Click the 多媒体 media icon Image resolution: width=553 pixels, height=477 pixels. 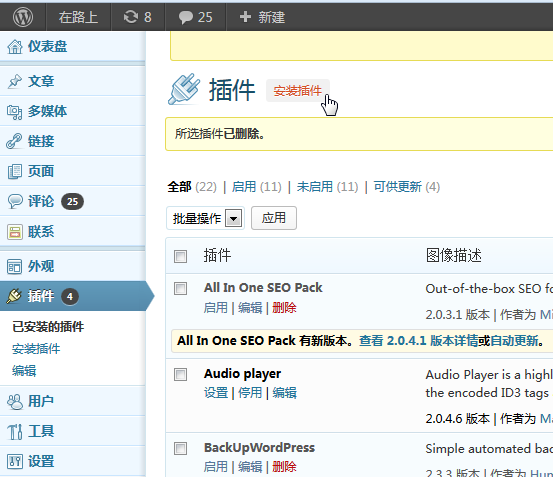15,111
